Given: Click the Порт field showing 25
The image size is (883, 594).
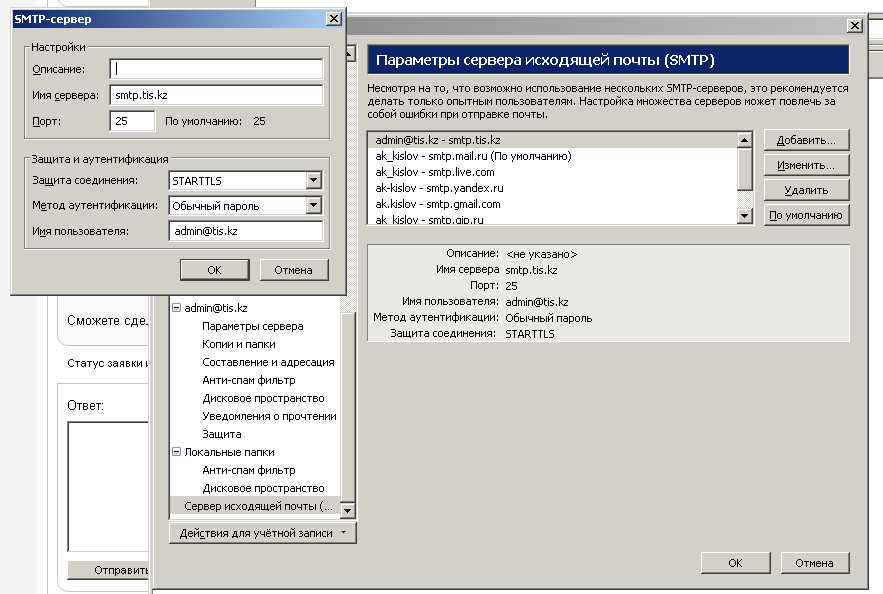Looking at the screenshot, I should (132, 121).
